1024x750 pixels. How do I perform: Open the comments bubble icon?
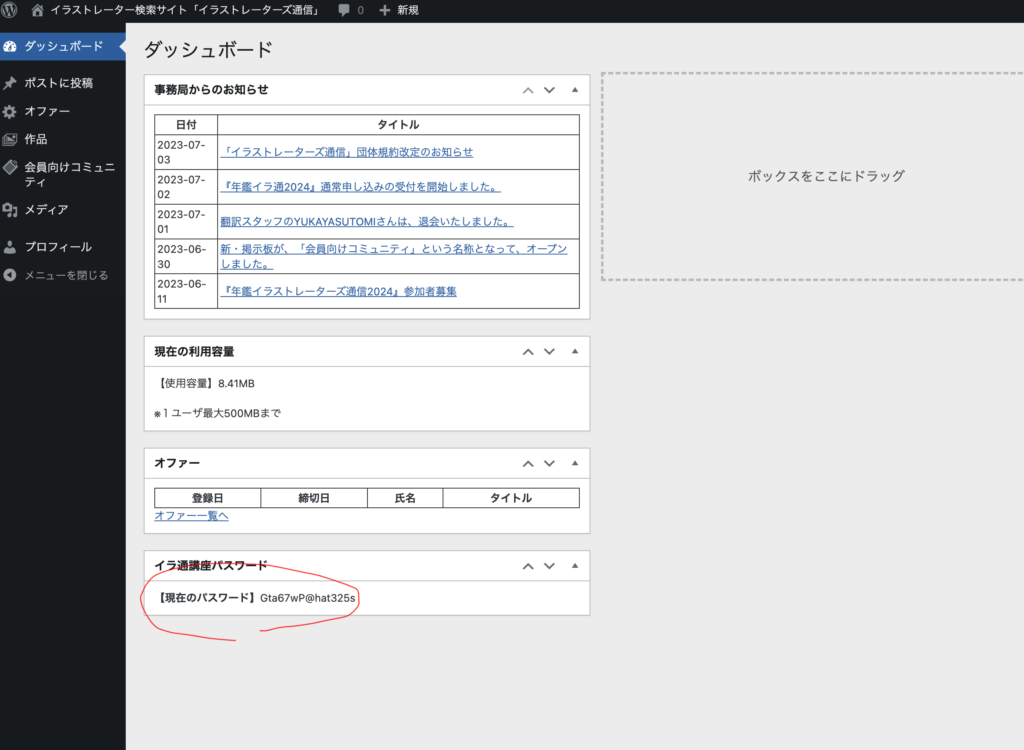point(344,10)
